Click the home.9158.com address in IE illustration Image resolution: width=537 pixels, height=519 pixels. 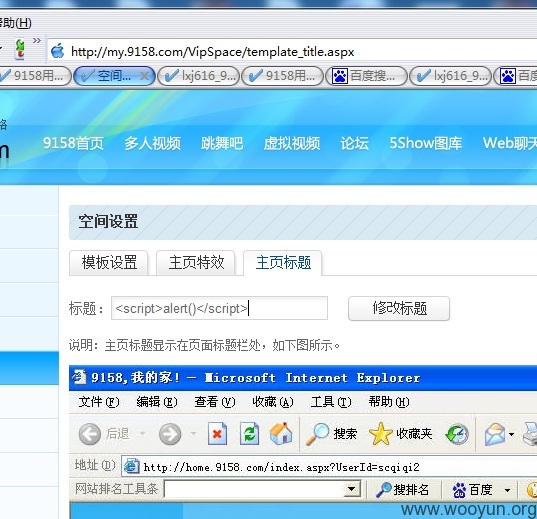coord(282,467)
